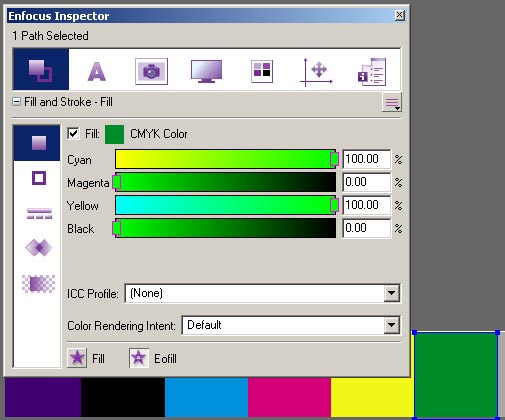Open the Position axes and arrows icon

tap(316, 72)
